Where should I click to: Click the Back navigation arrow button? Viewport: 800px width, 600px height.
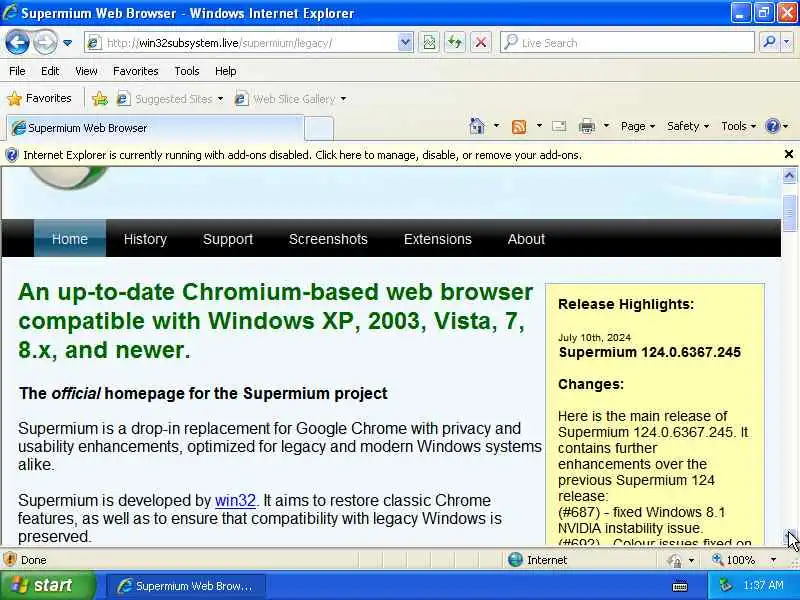pos(17,42)
